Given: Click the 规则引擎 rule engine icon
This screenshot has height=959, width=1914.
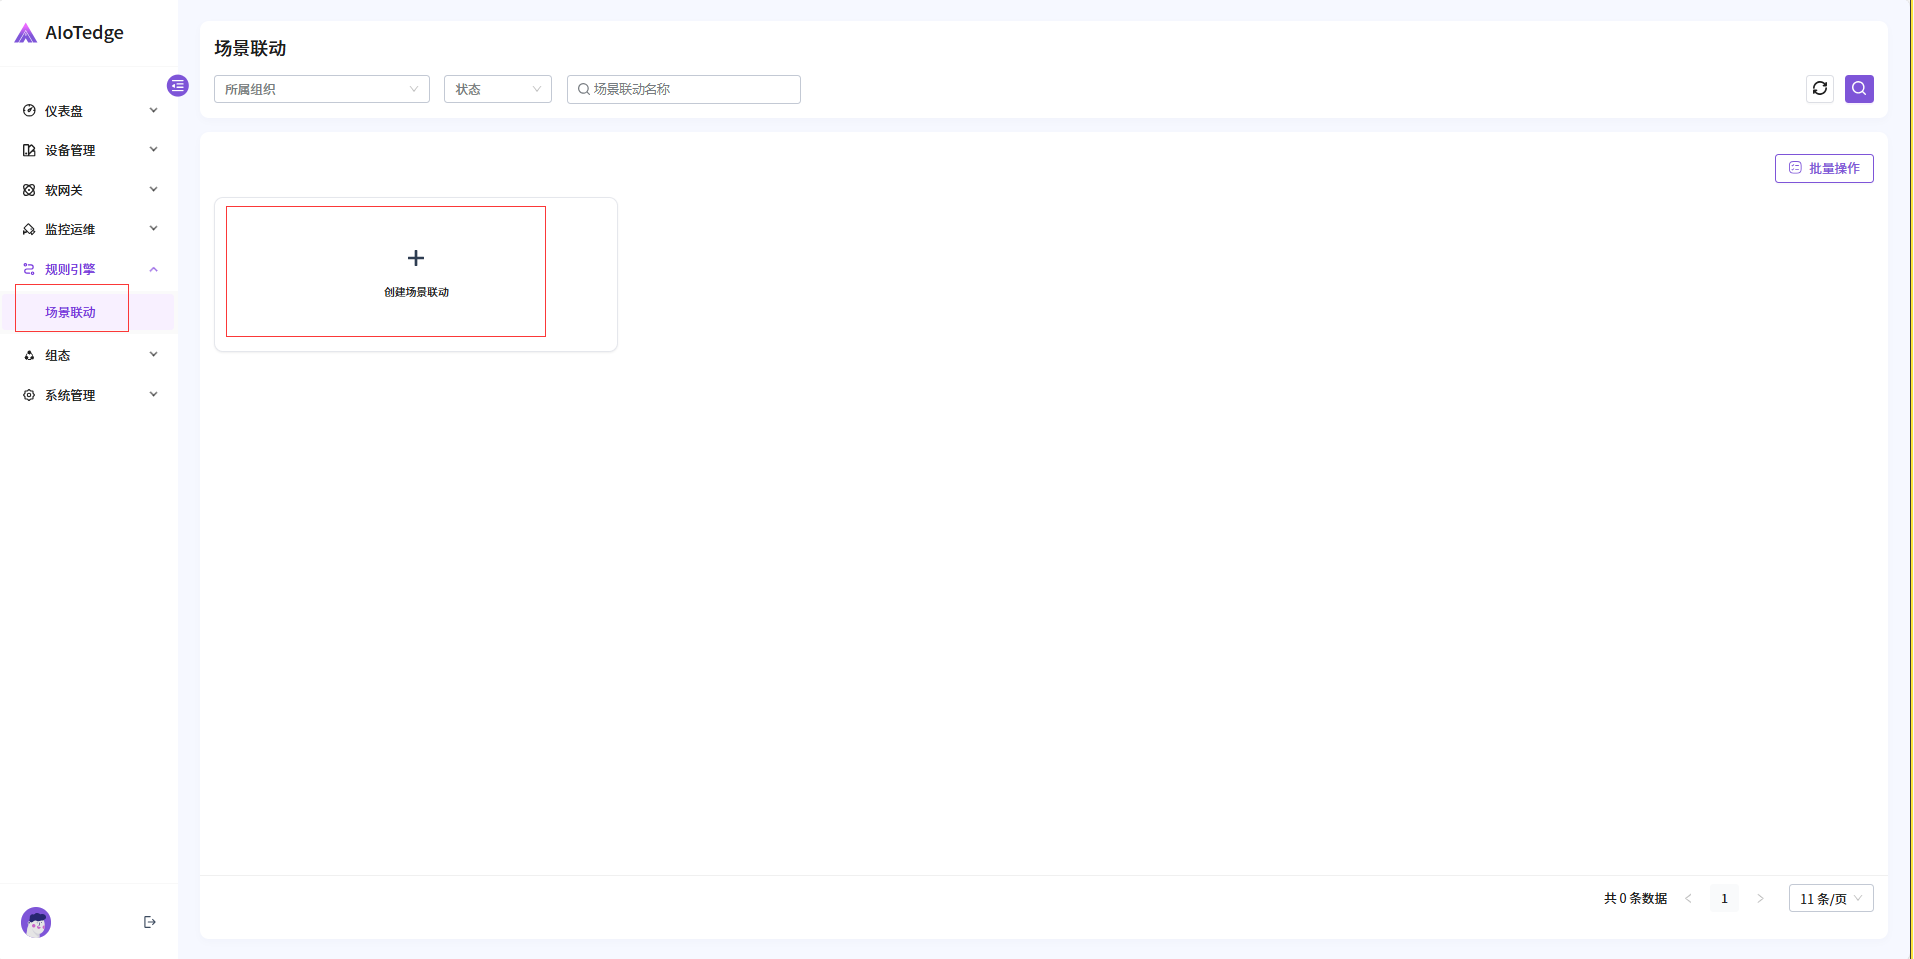Looking at the screenshot, I should pos(29,269).
